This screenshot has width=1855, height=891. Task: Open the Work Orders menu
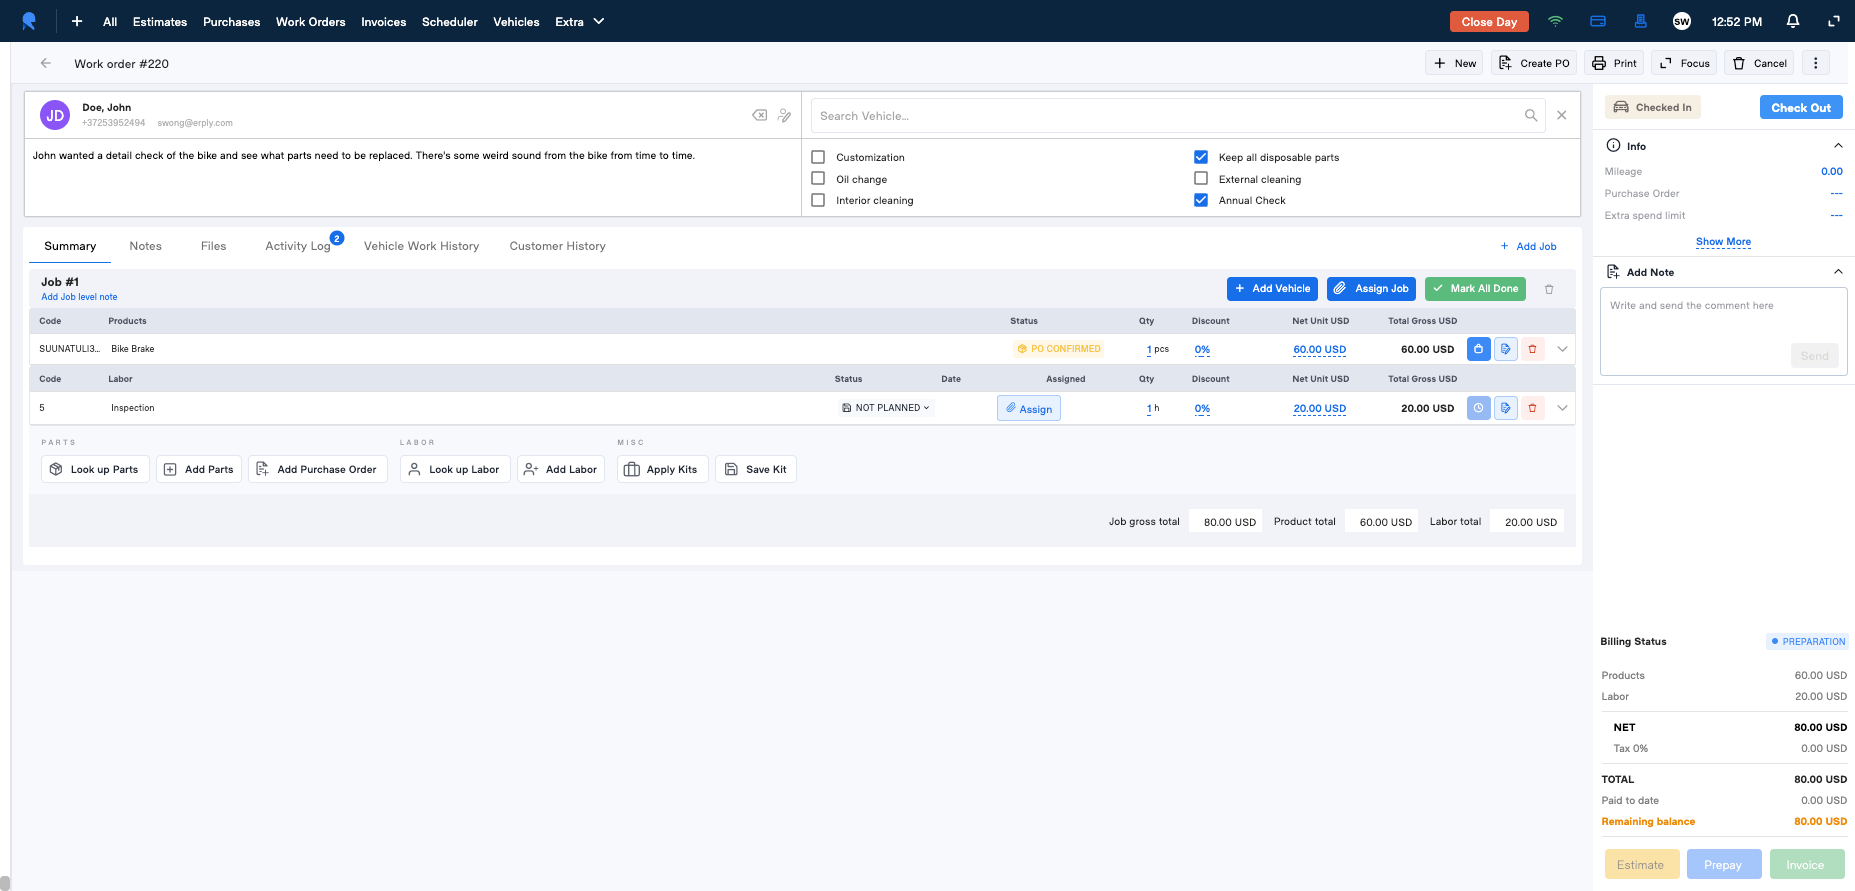pyautogui.click(x=310, y=21)
